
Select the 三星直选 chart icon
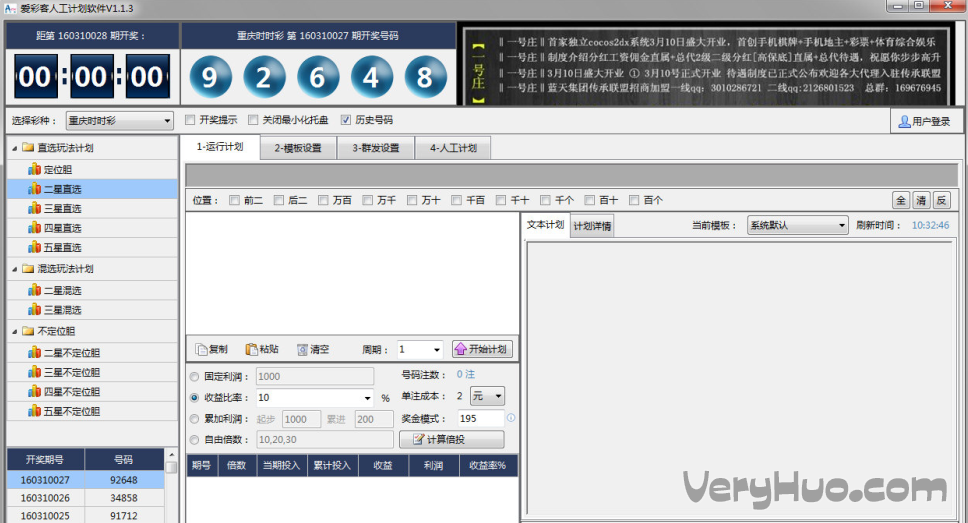click(35, 209)
